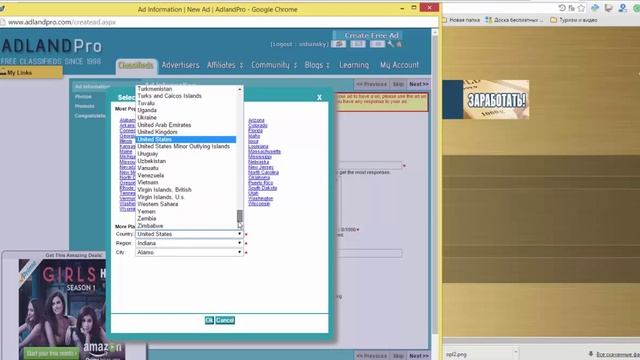Expand the Affiliates menu
This screenshot has width=640, height=360.
224,65
